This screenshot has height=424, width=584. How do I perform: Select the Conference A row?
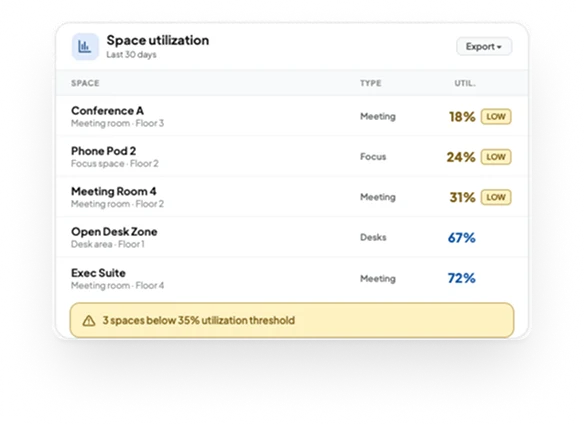pyautogui.click(x=292, y=116)
